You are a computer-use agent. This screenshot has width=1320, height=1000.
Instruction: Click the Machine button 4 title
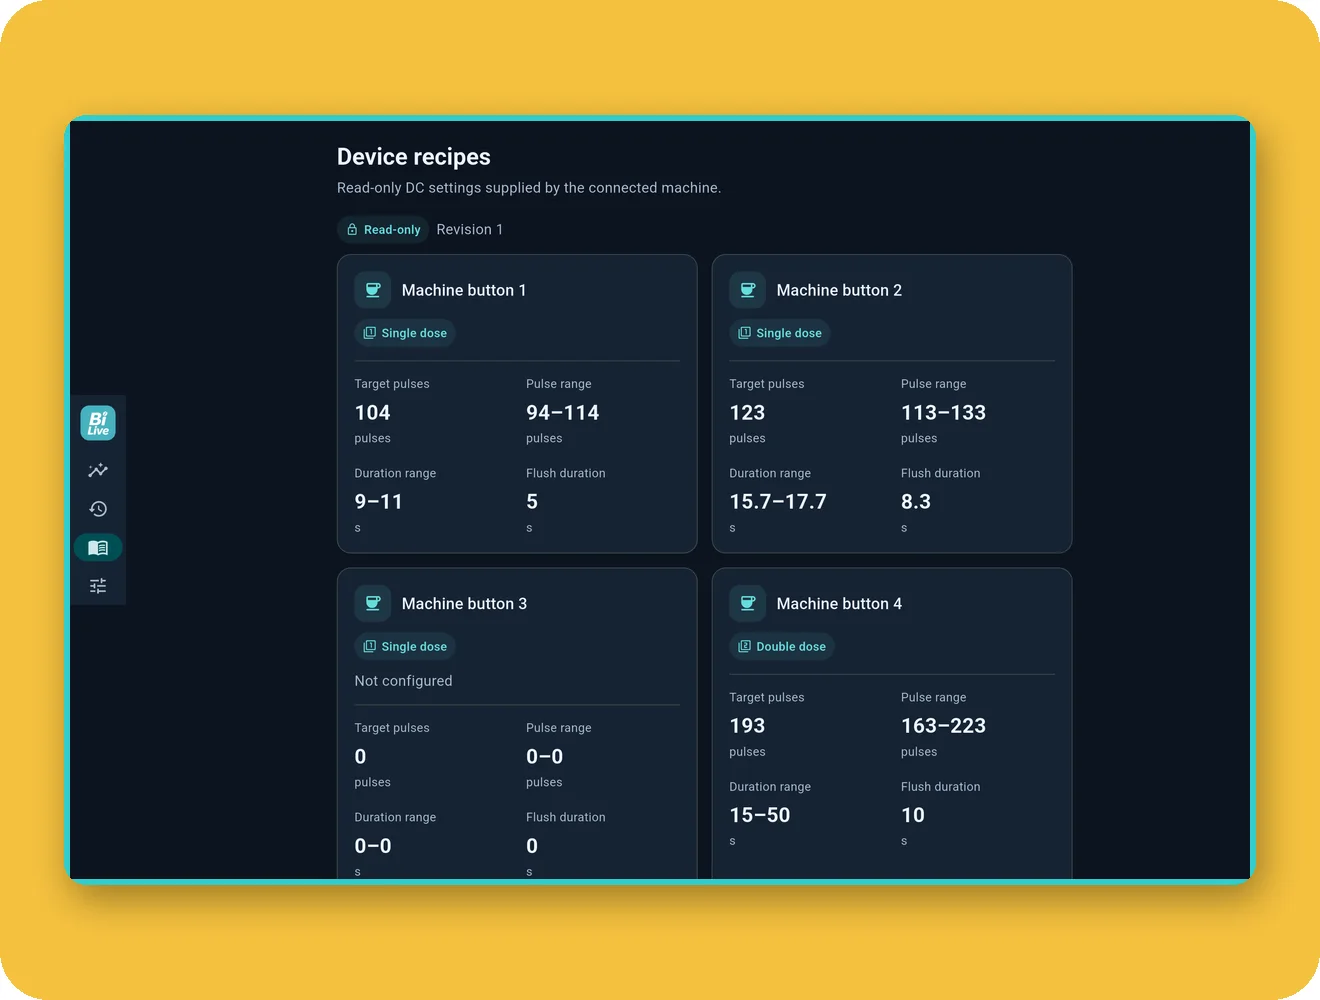(839, 603)
